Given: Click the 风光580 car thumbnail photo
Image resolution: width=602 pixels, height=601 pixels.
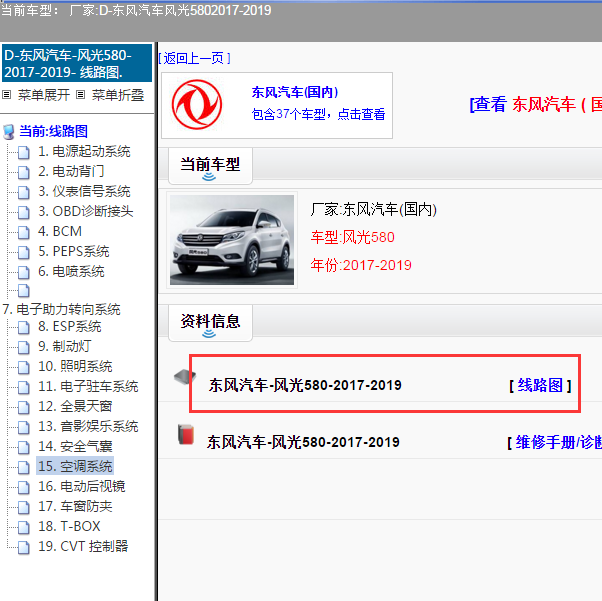Looking at the screenshot, I should point(232,240).
